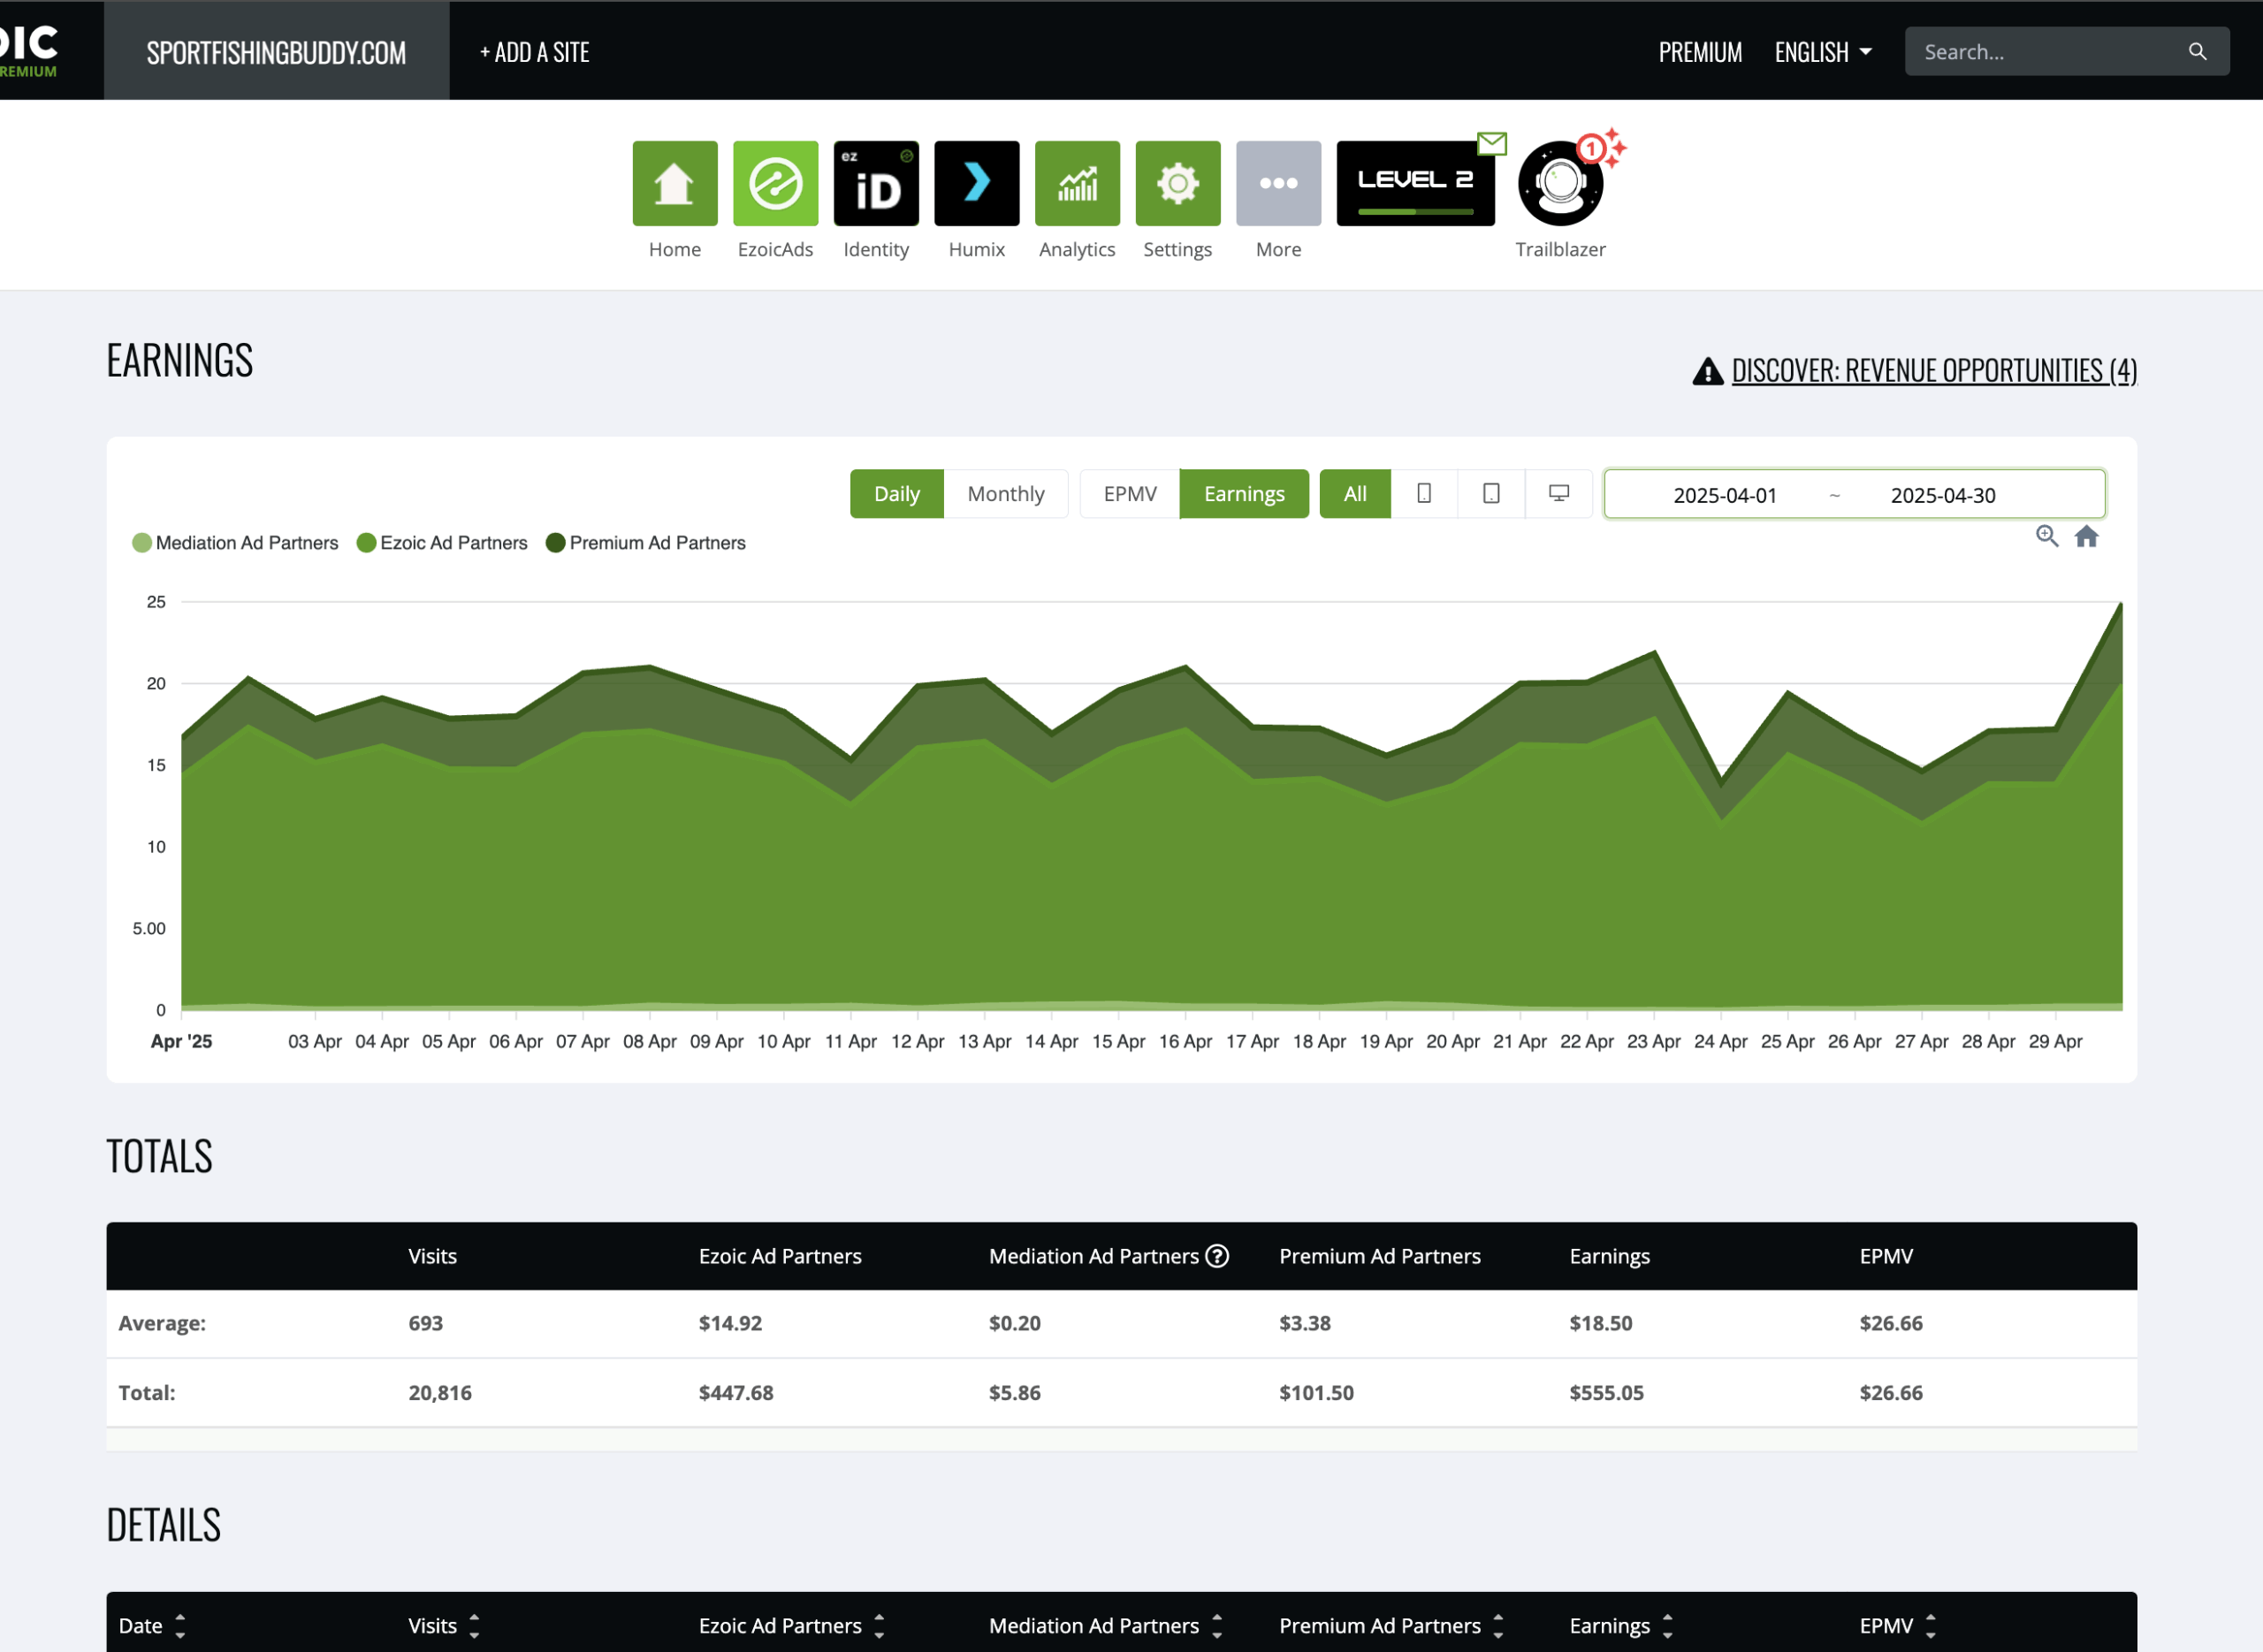Click the Total Visits 20,816 cell
Viewport: 2263px width, 1652px height.
click(440, 1393)
